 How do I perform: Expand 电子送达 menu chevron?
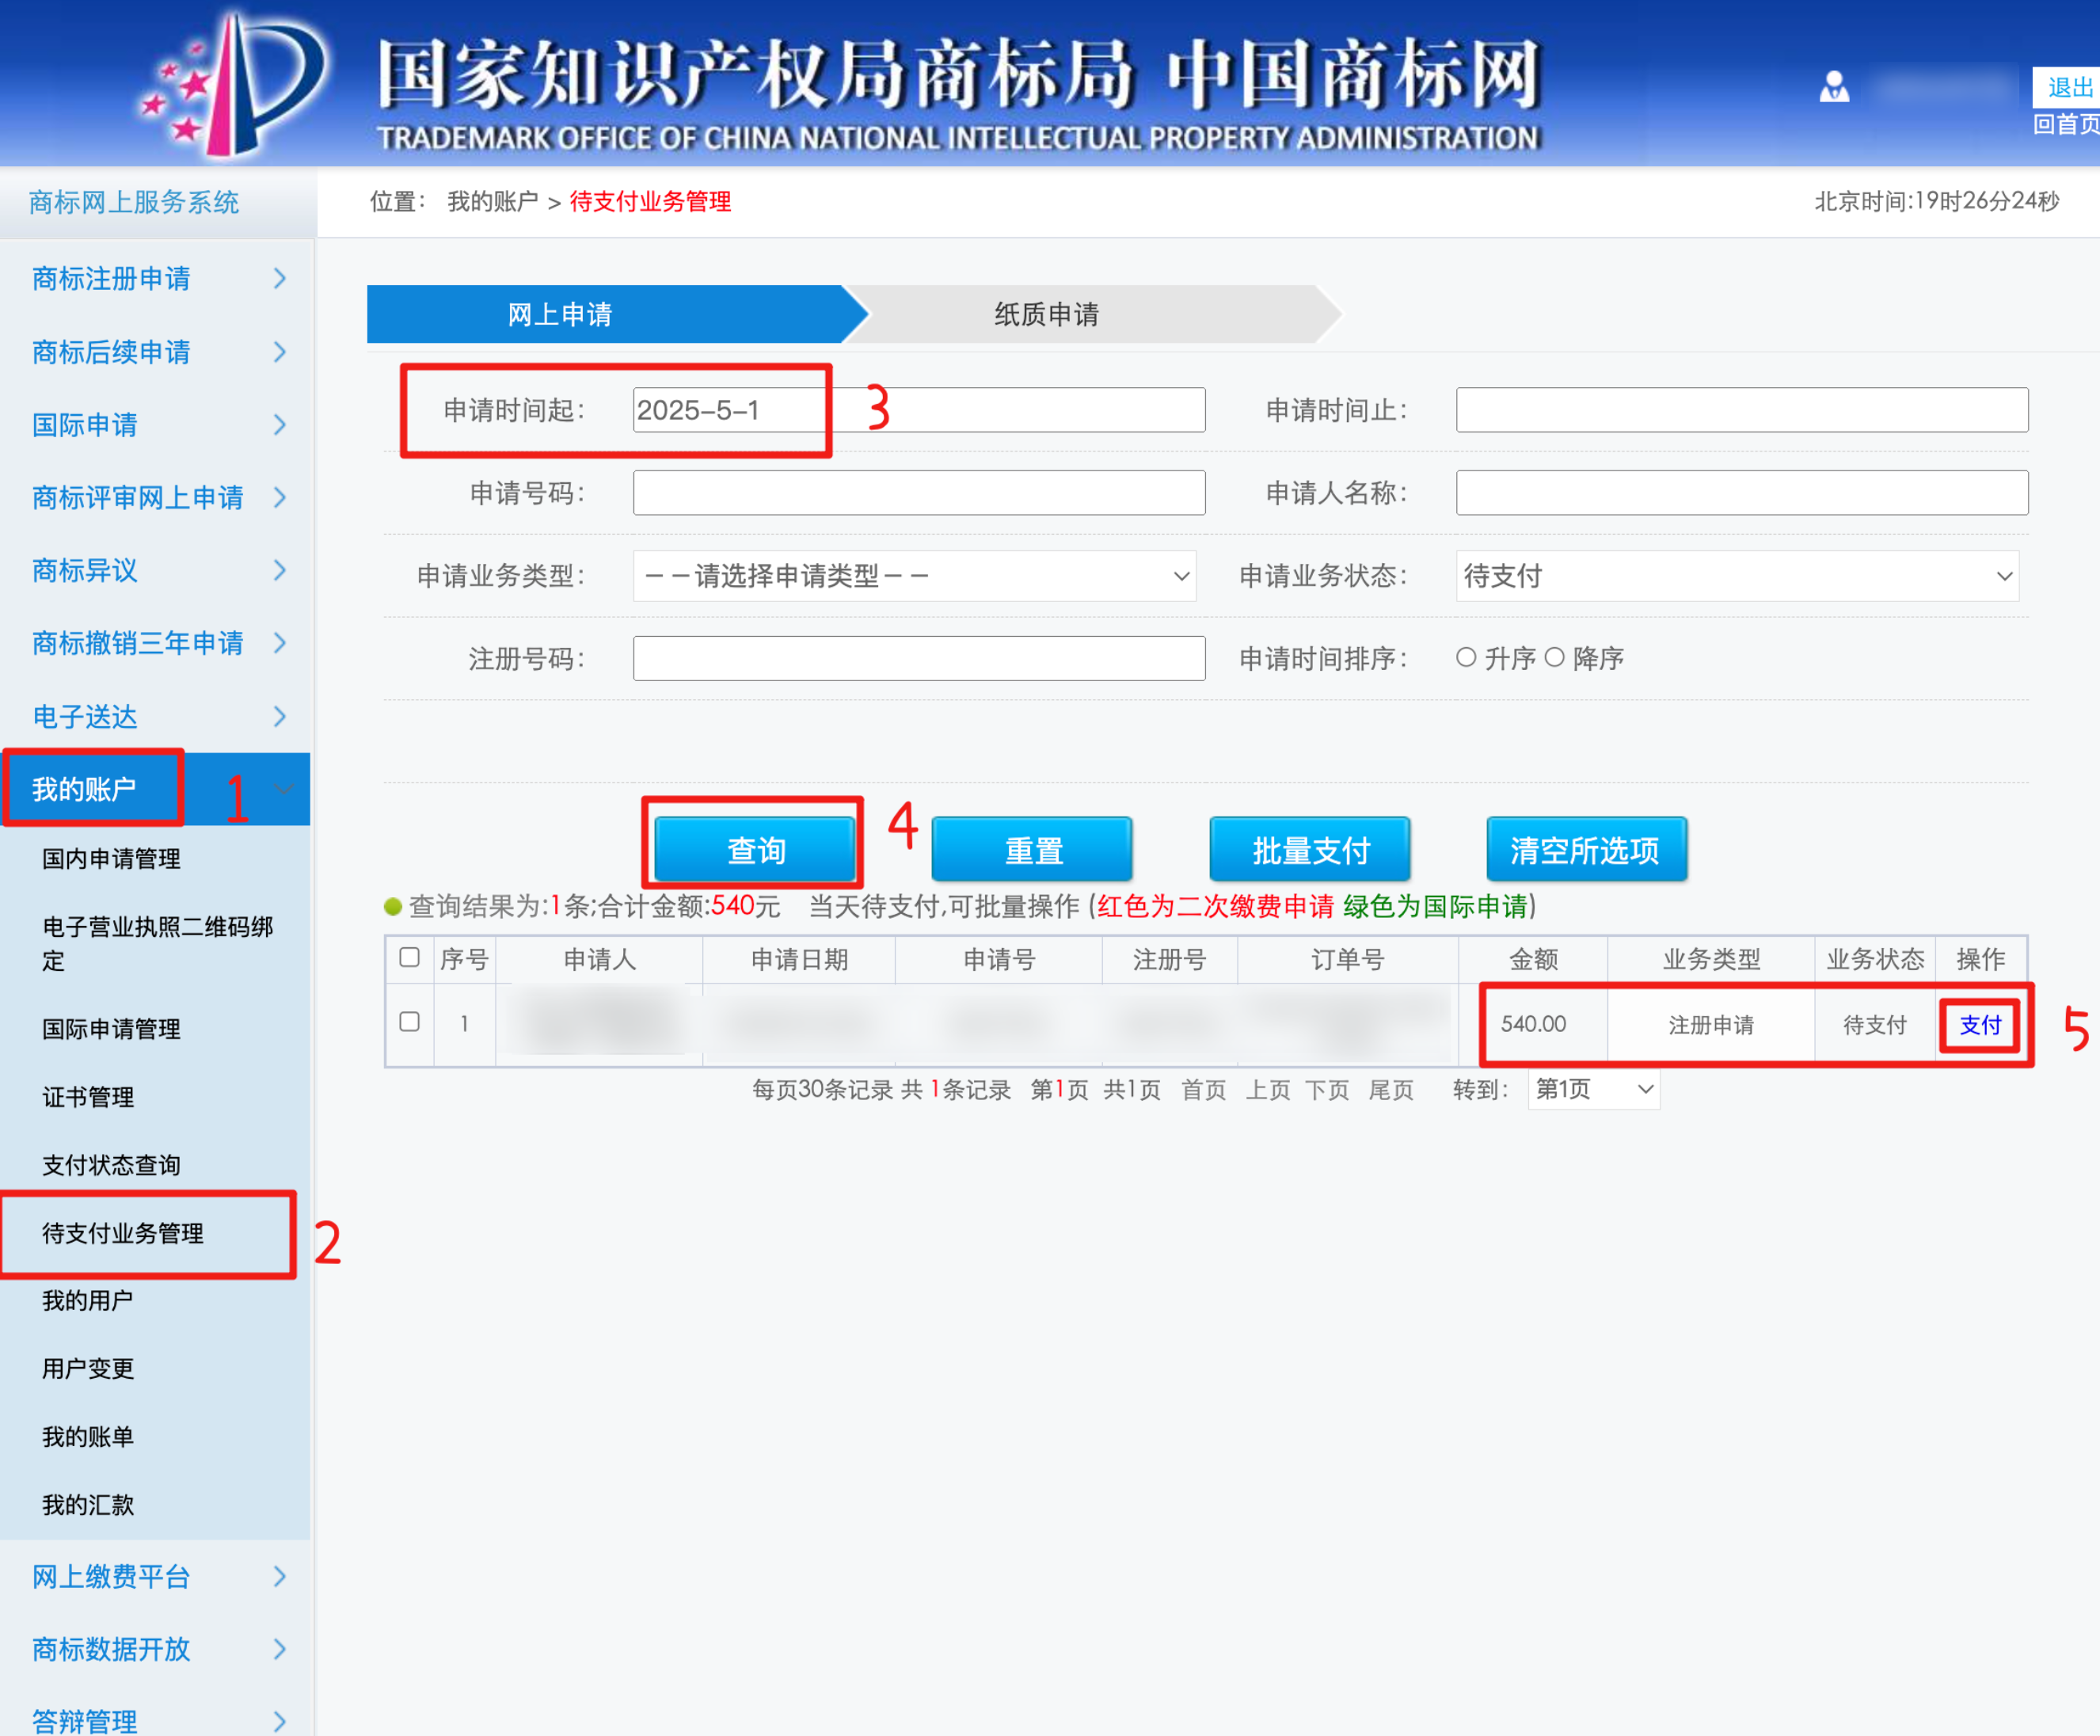(x=280, y=717)
